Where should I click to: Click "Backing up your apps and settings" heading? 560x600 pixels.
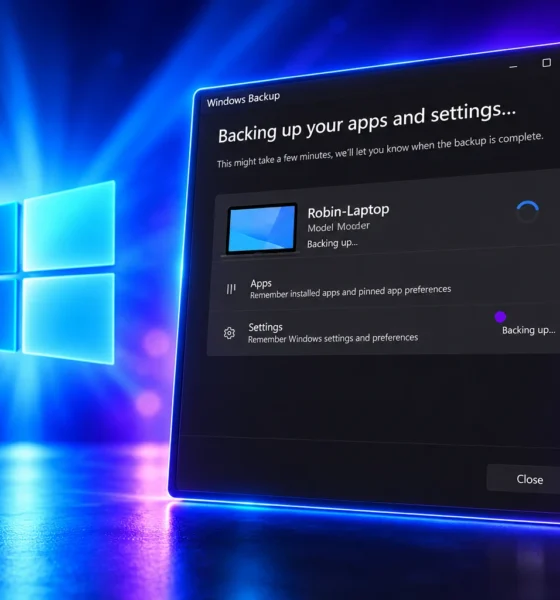367,122
